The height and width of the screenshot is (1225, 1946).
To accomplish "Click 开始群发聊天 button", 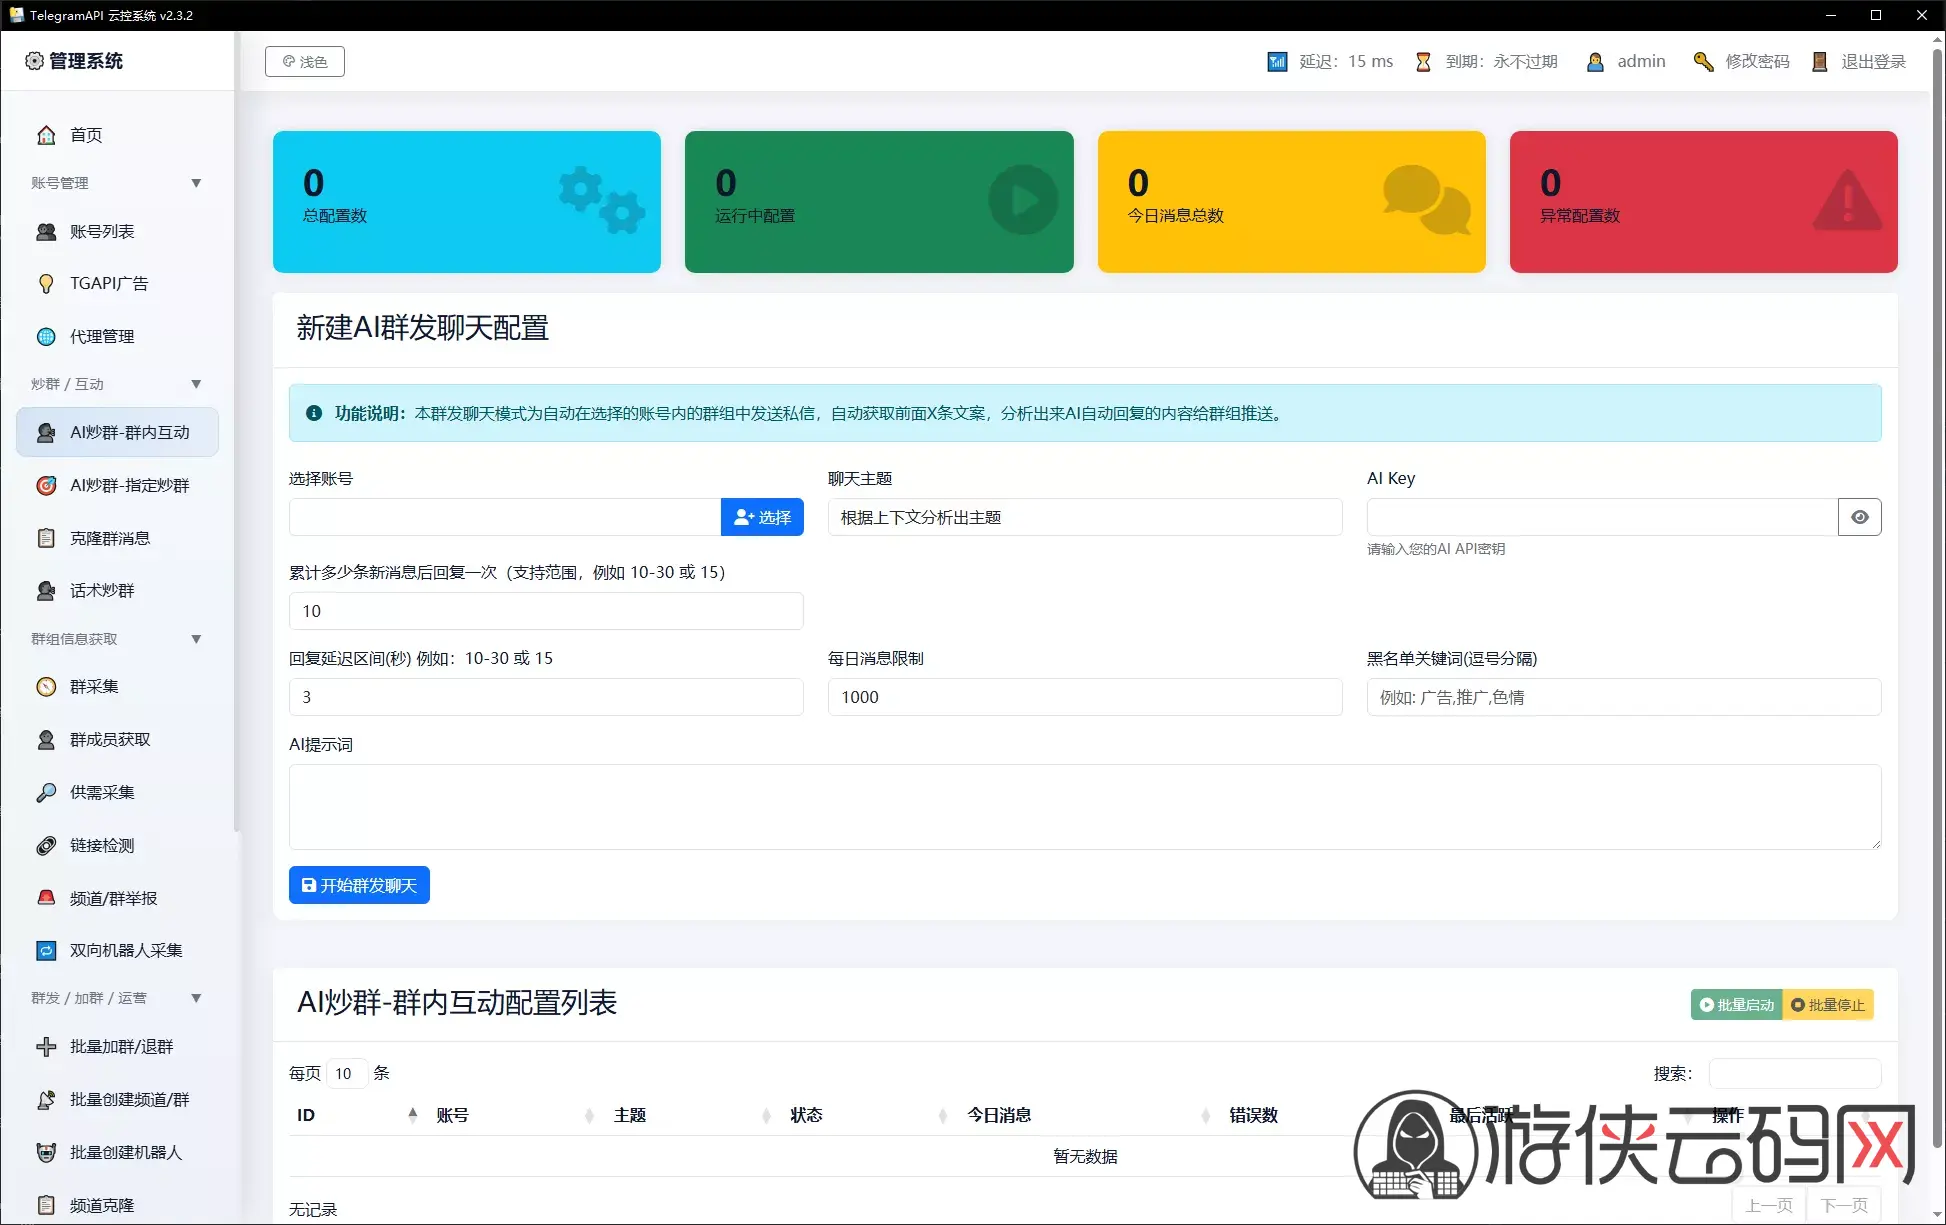I will coord(359,885).
